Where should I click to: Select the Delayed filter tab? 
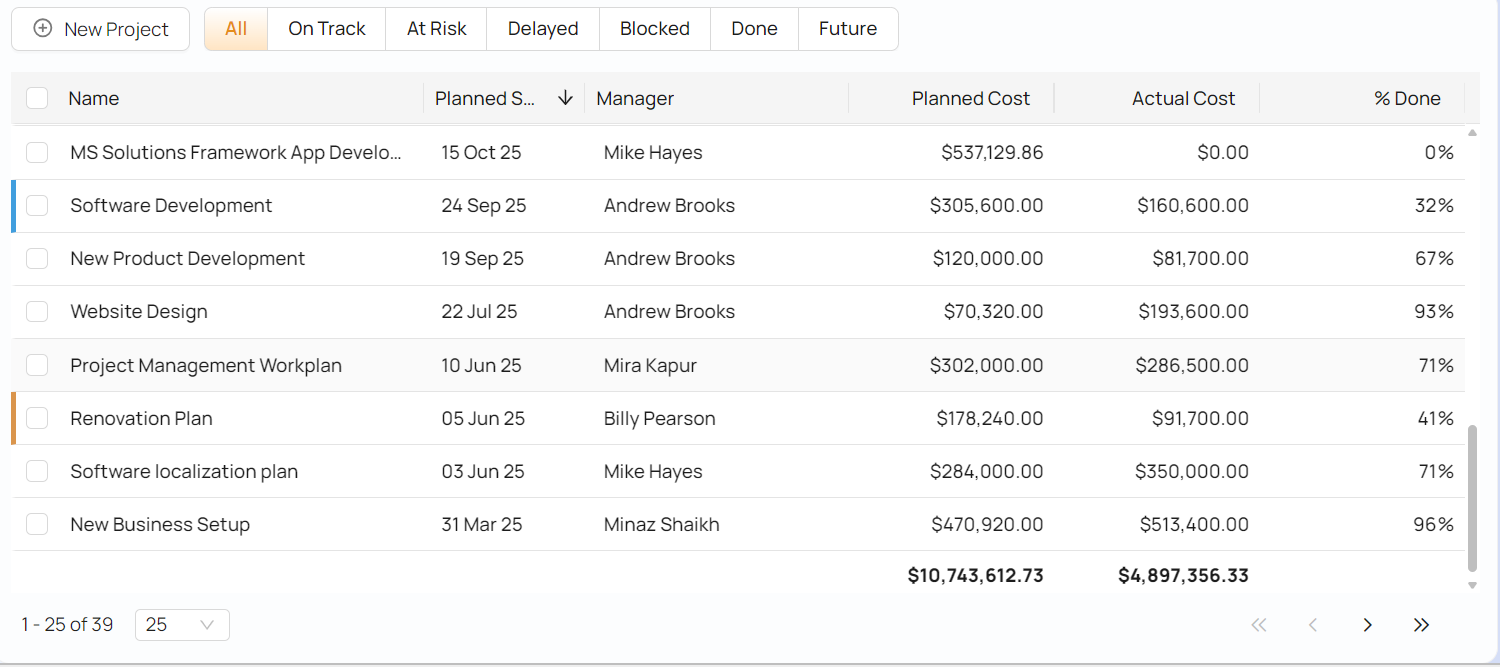pyautogui.click(x=543, y=29)
